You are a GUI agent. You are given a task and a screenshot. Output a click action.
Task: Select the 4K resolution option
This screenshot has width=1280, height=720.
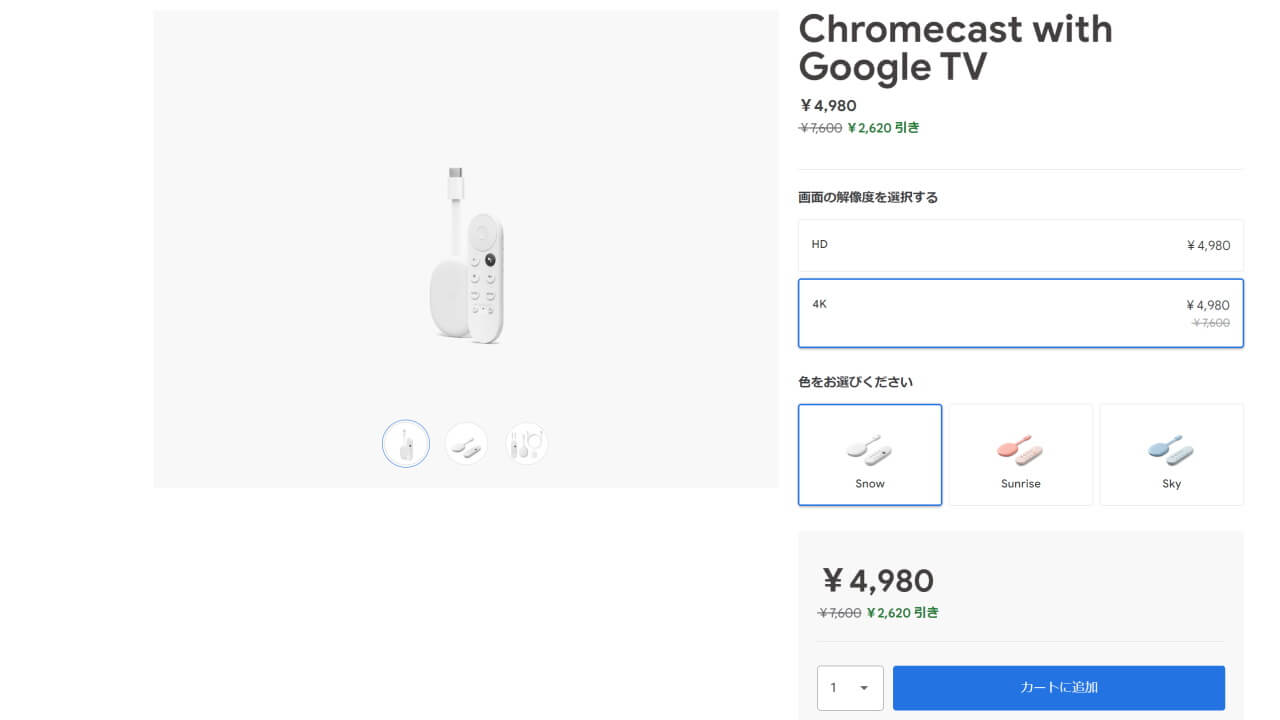pyautogui.click(x=1020, y=311)
